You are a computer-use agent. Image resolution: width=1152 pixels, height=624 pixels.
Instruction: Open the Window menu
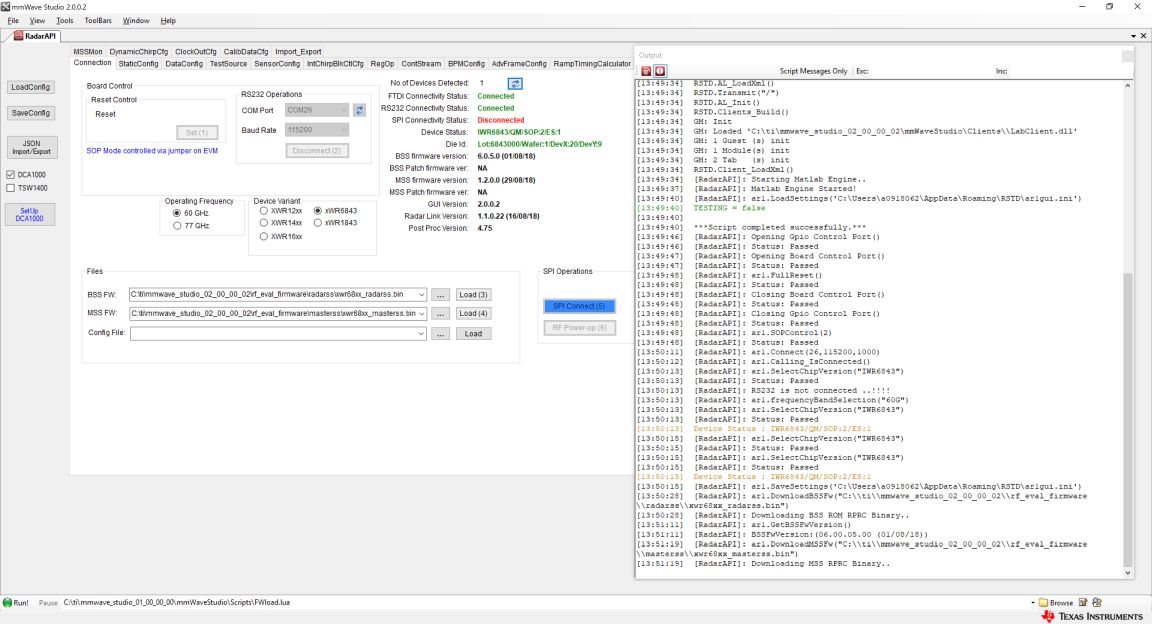coord(136,21)
